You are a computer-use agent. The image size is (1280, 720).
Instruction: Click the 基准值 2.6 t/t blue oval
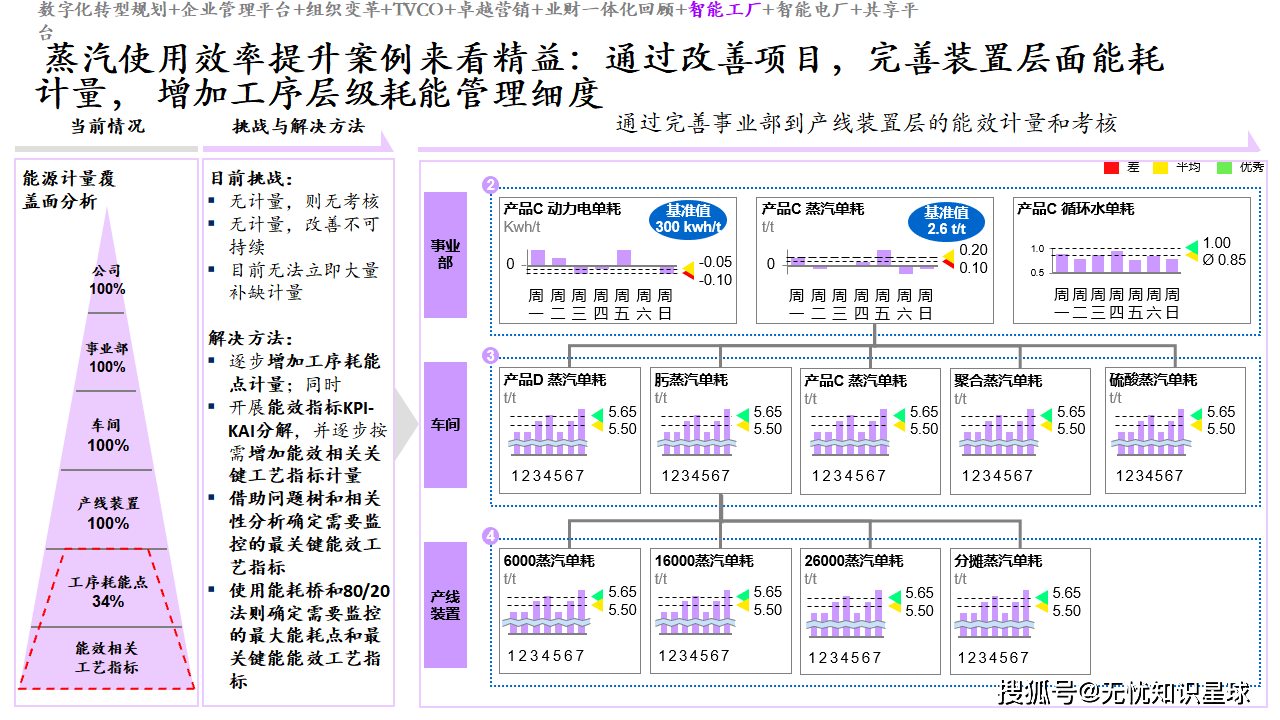tap(946, 221)
